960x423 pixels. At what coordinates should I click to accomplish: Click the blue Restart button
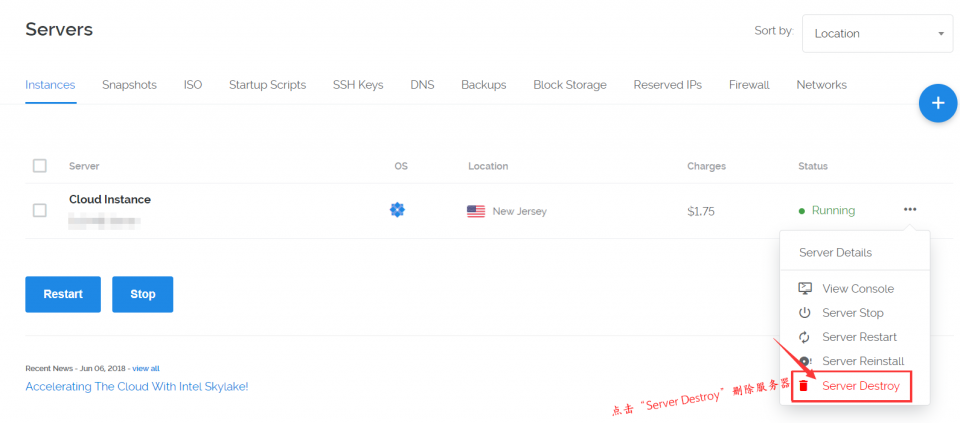coord(63,294)
